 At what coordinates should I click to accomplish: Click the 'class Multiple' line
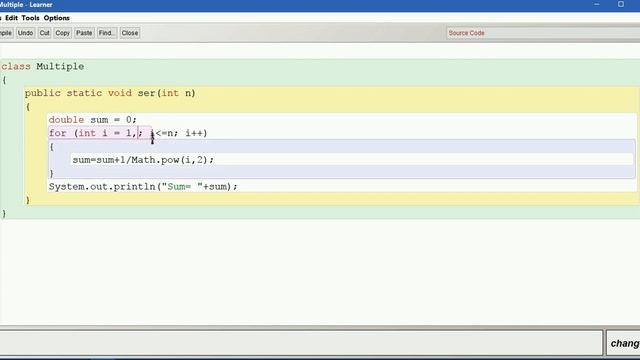[x=43, y=67]
